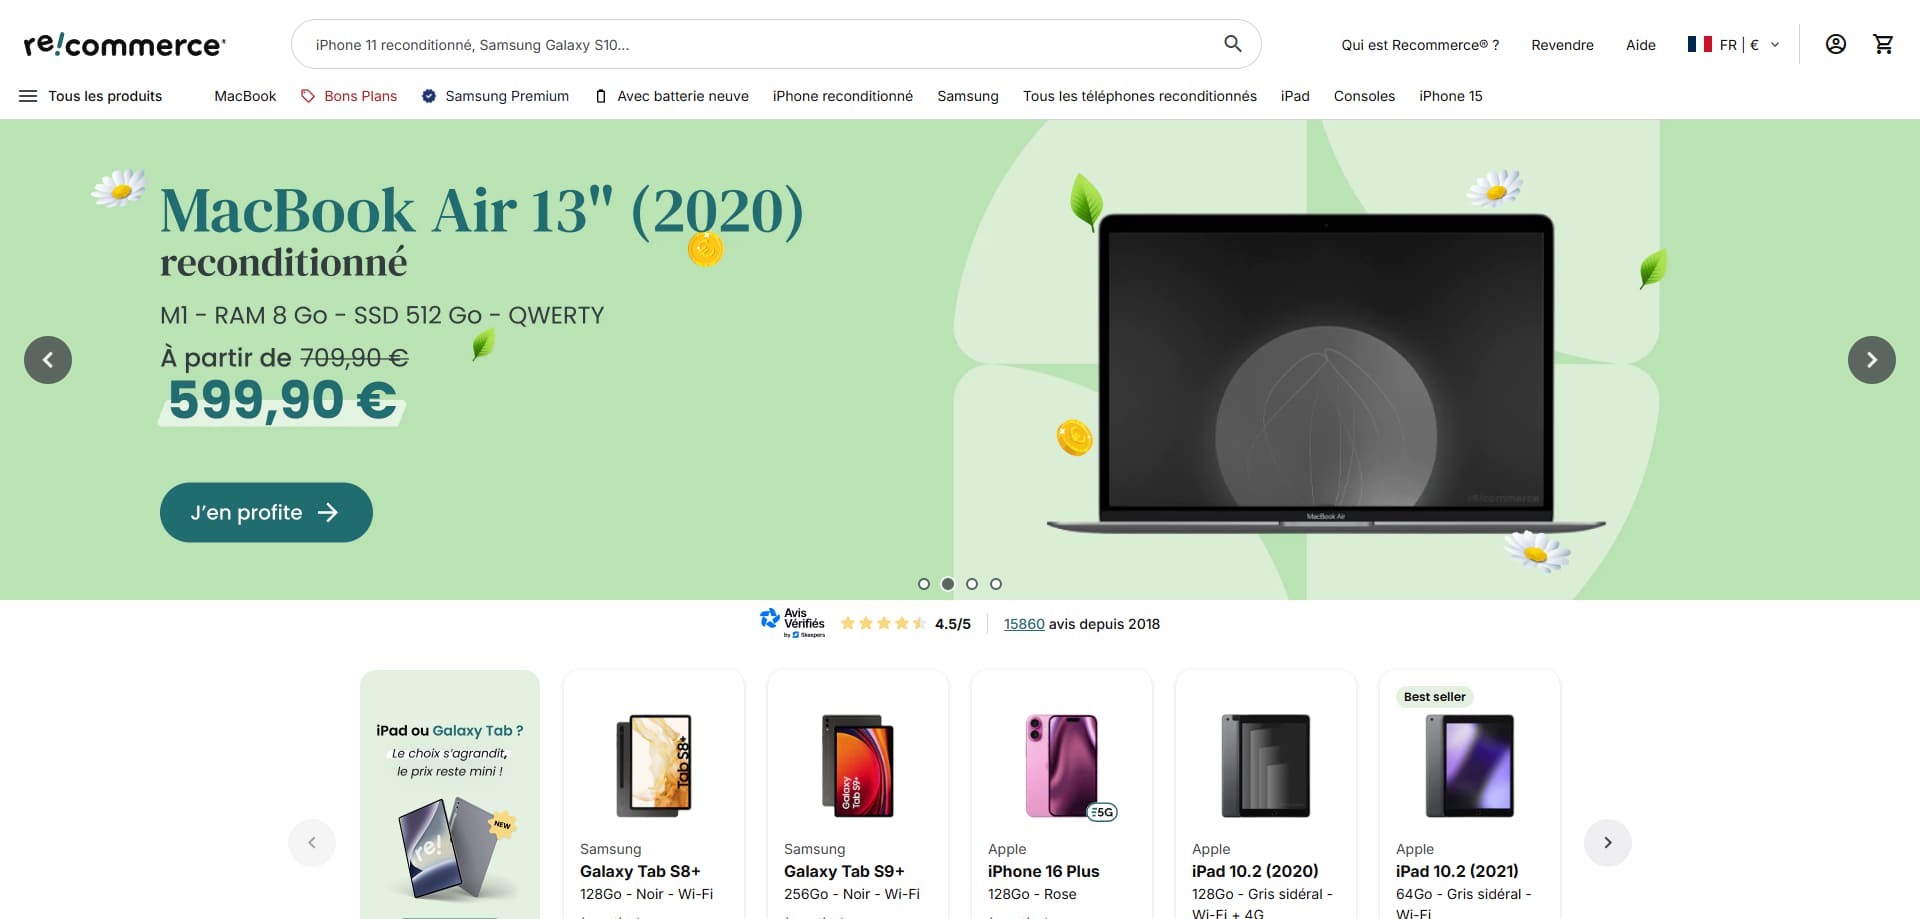Click the 4.5/5 rating text
Image resolution: width=1920 pixels, height=919 pixels.
point(953,624)
